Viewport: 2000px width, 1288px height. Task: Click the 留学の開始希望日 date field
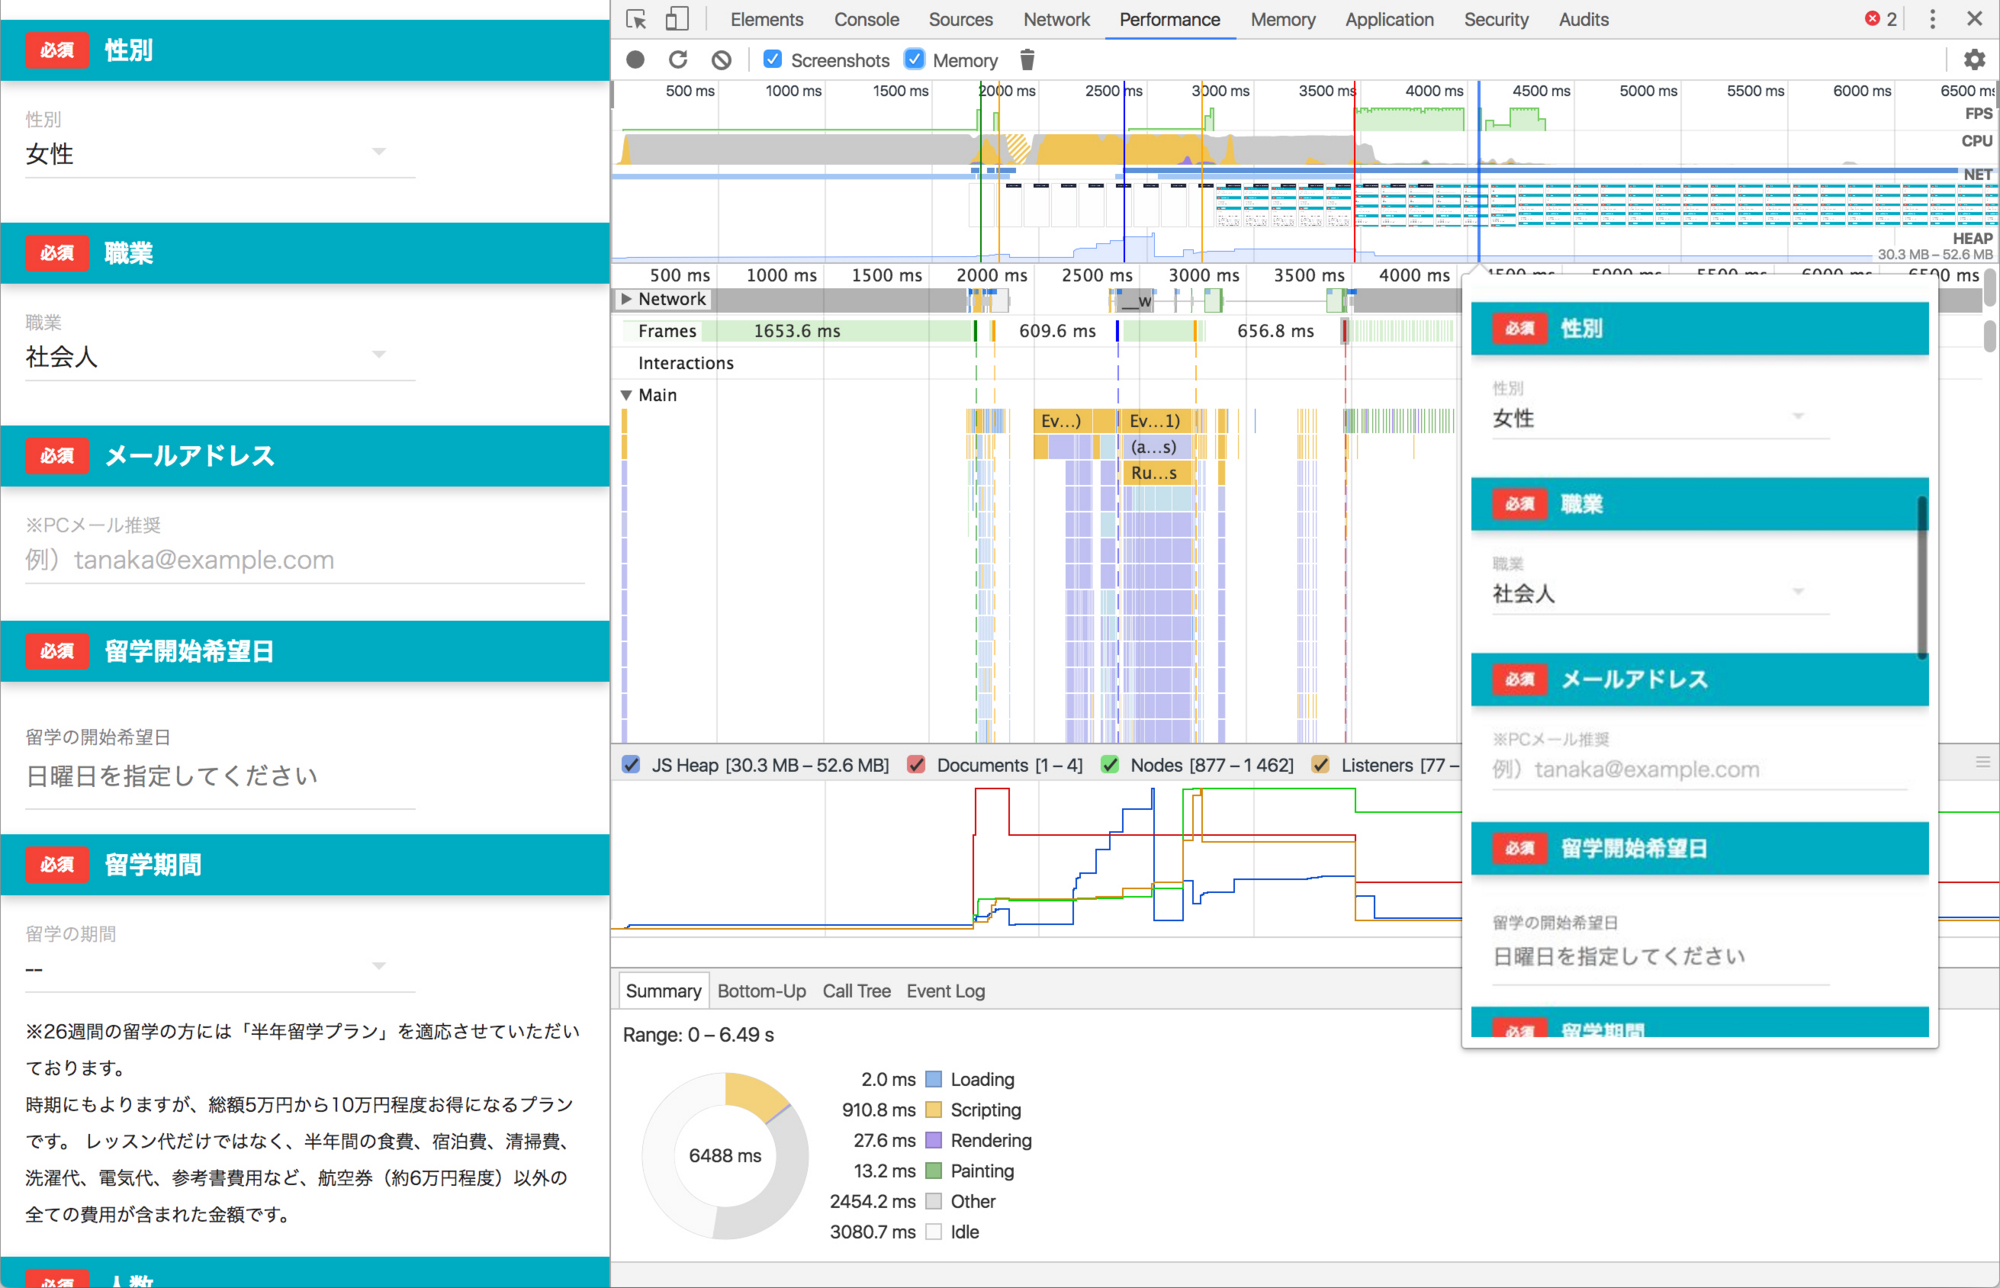click(220, 776)
